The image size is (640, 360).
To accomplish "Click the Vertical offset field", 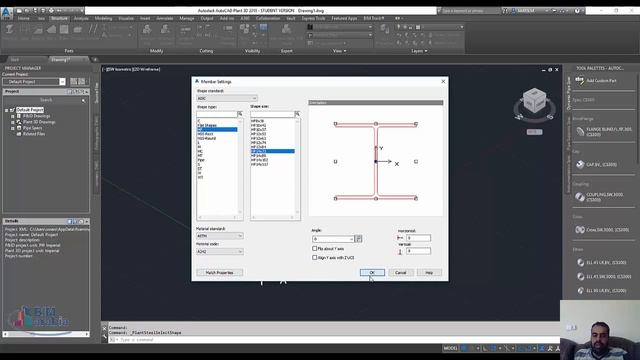I will point(418,251).
